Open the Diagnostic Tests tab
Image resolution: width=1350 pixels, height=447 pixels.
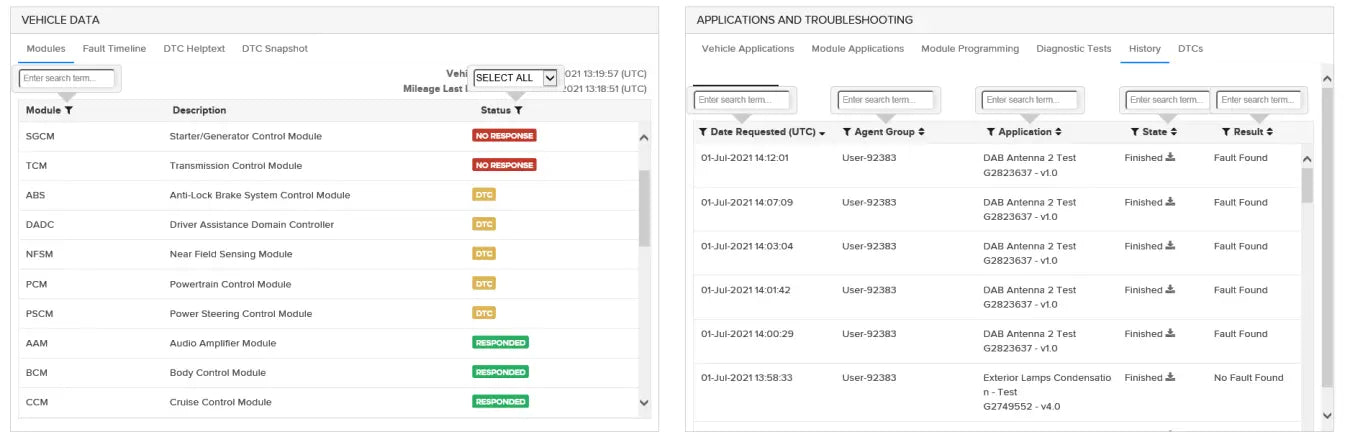tap(1073, 48)
